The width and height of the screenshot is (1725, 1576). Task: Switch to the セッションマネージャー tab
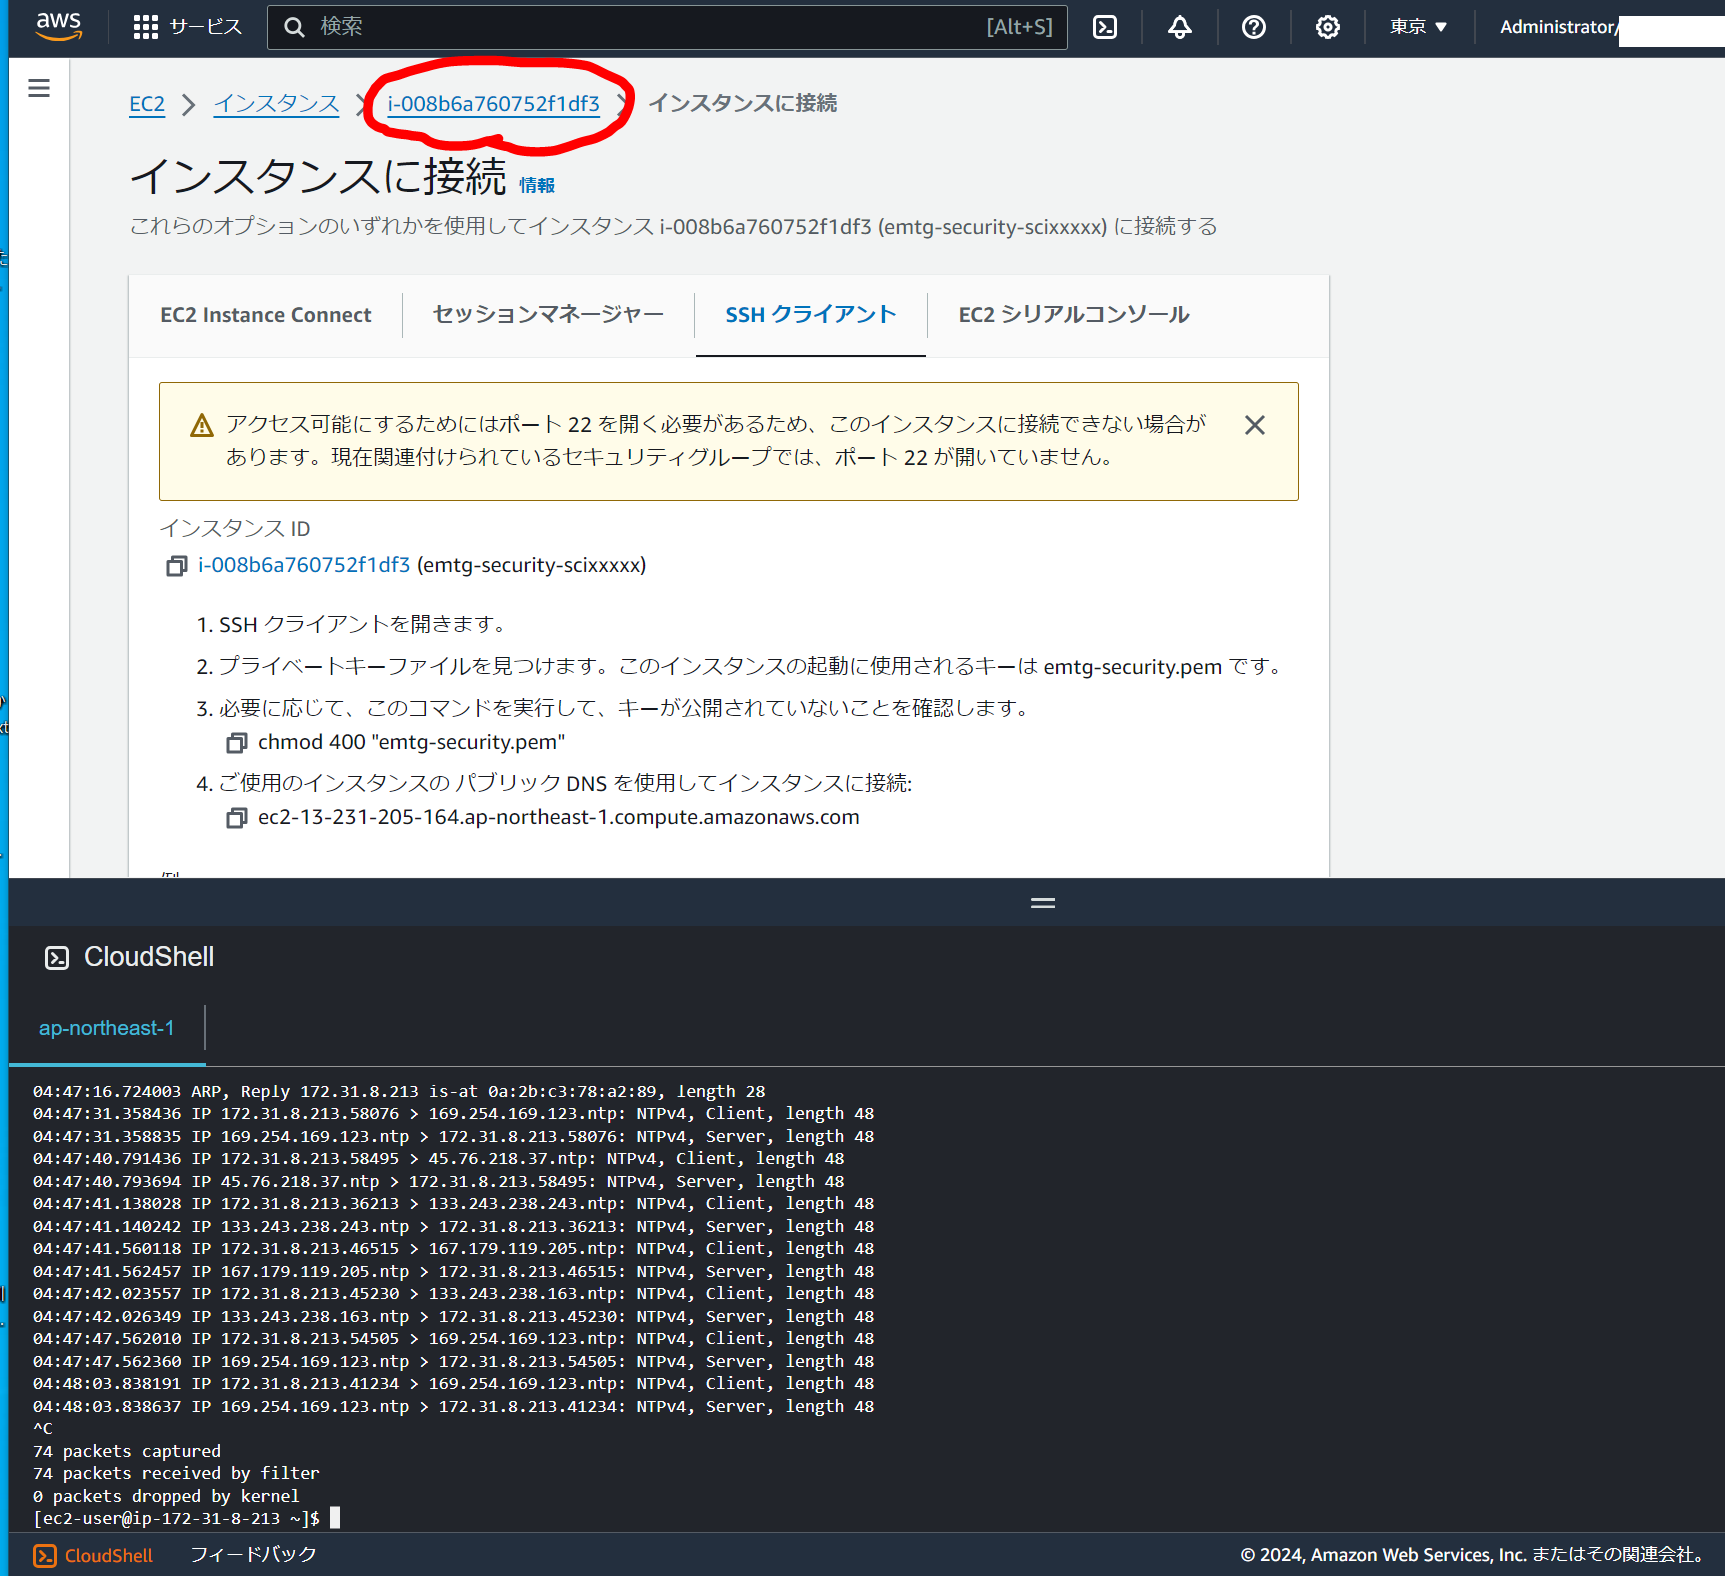548,315
